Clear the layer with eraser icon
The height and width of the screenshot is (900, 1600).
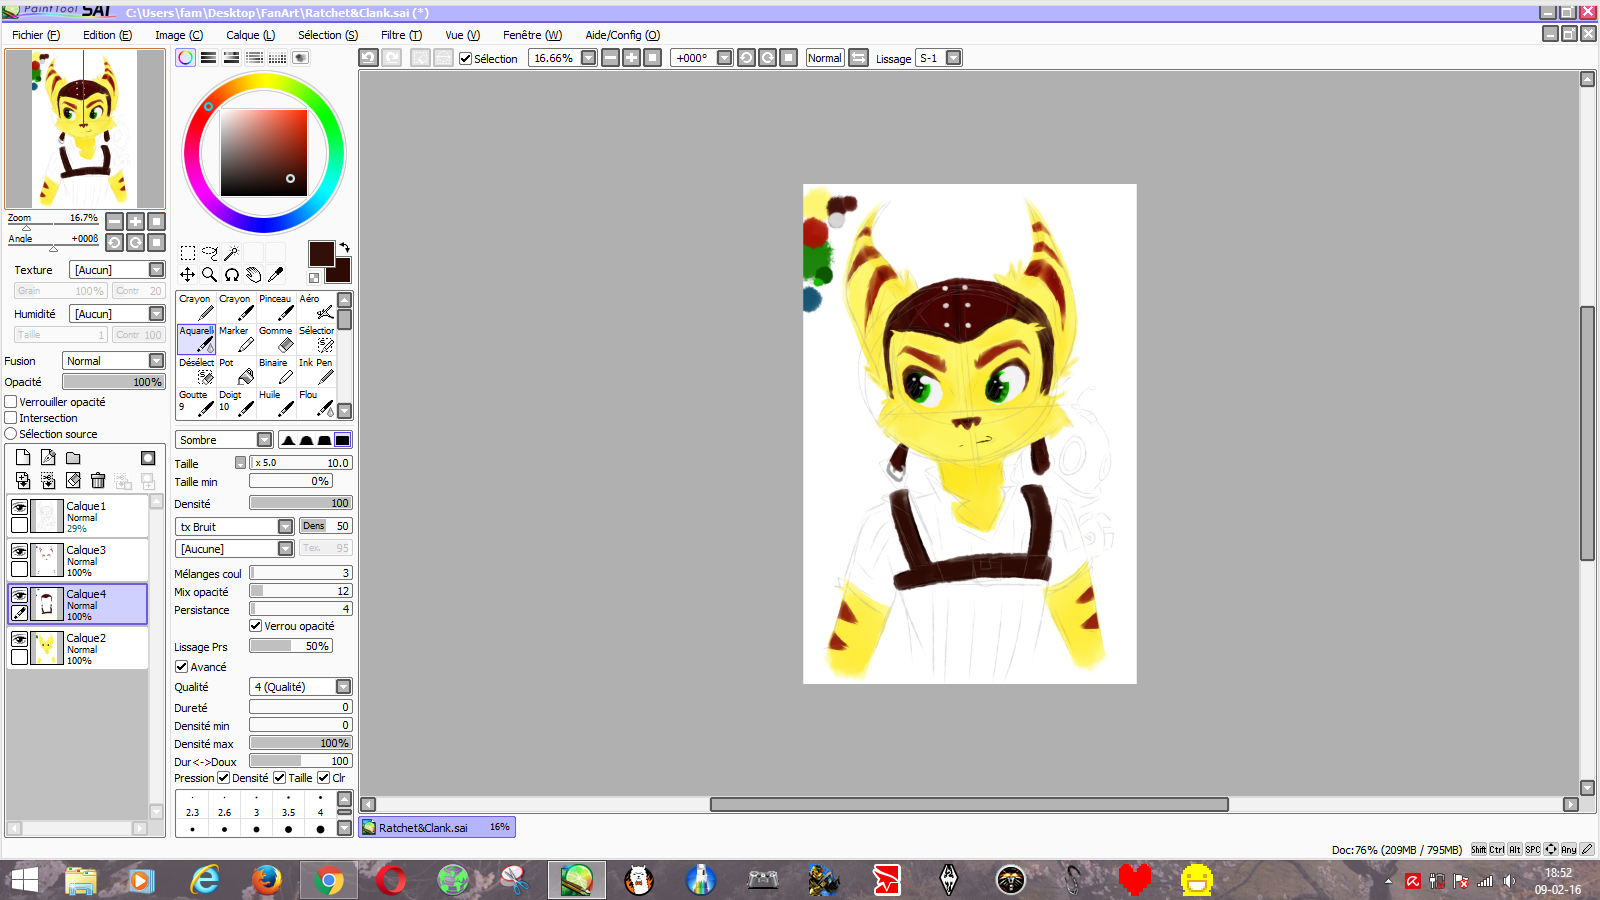tap(73, 481)
